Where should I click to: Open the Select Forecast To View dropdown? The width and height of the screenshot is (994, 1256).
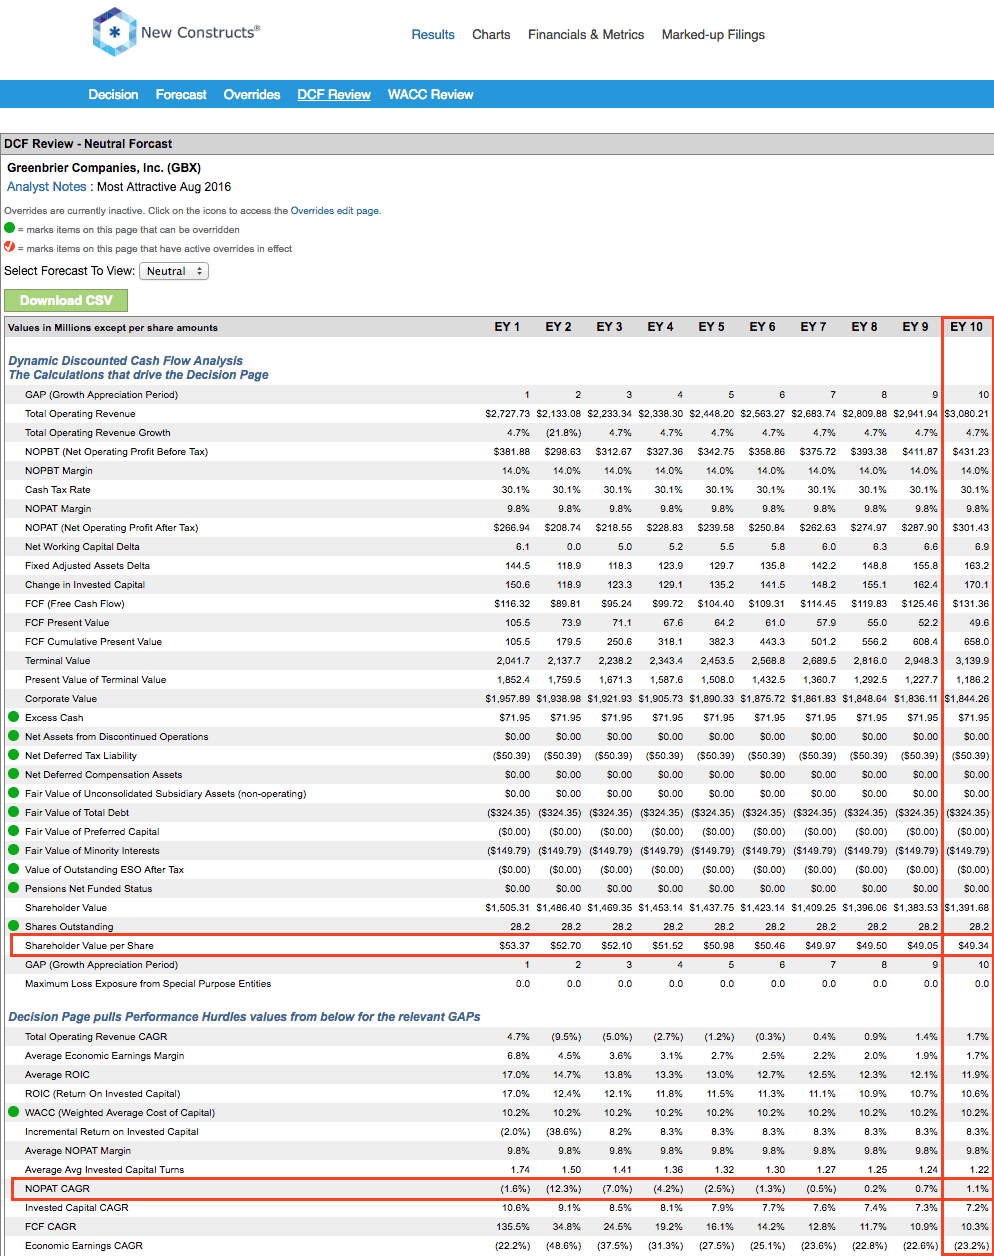coord(174,271)
